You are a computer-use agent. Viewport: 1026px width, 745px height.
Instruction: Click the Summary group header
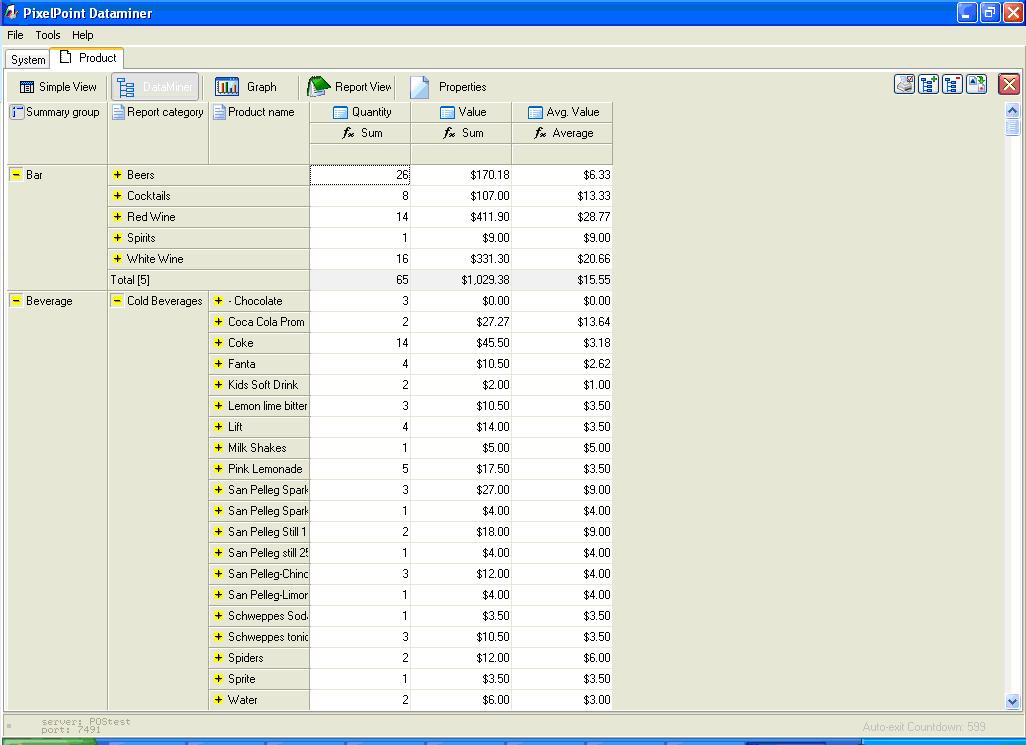pos(56,112)
